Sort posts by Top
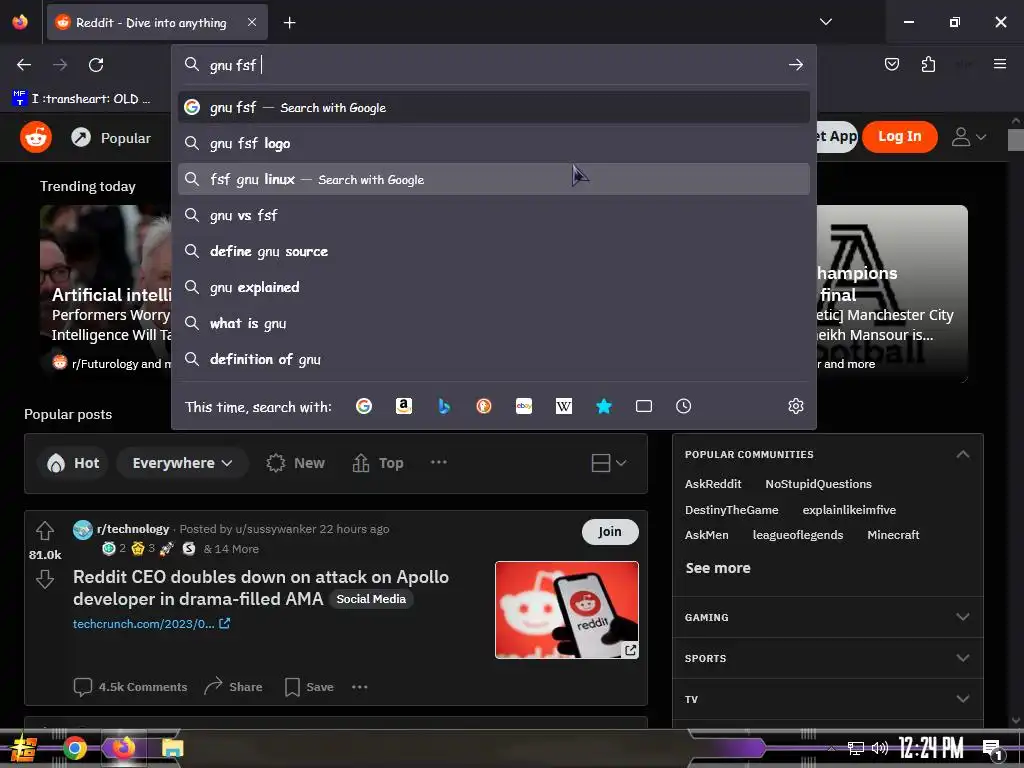The width and height of the screenshot is (1024, 768). coord(378,463)
